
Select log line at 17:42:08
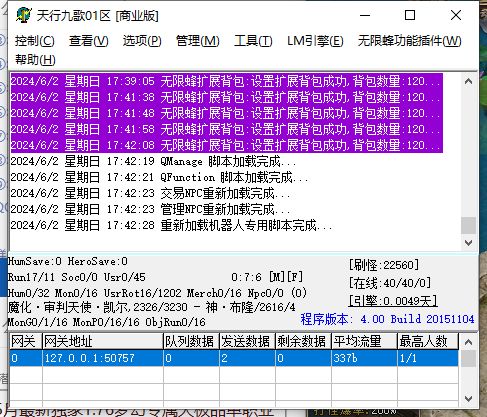227,145
